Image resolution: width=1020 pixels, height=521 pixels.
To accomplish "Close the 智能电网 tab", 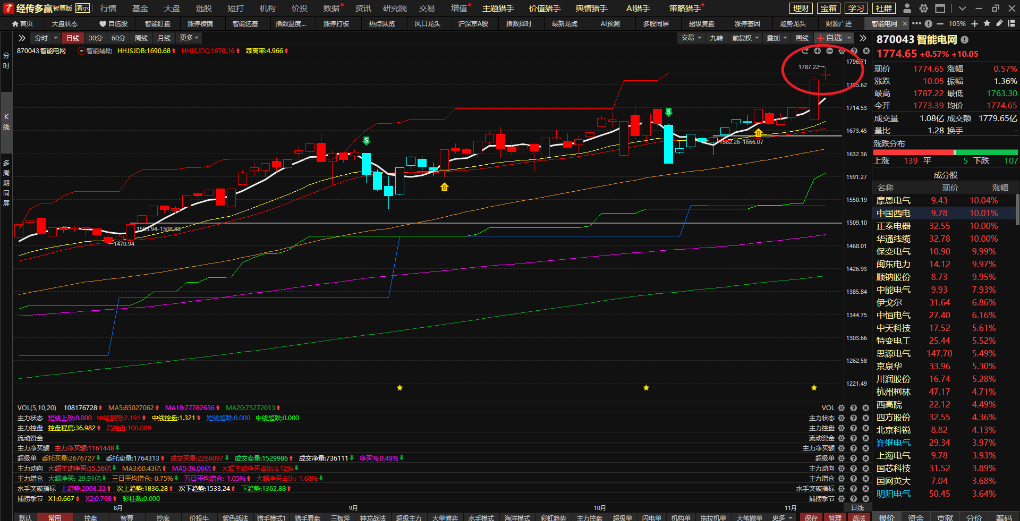I will 904,23.
